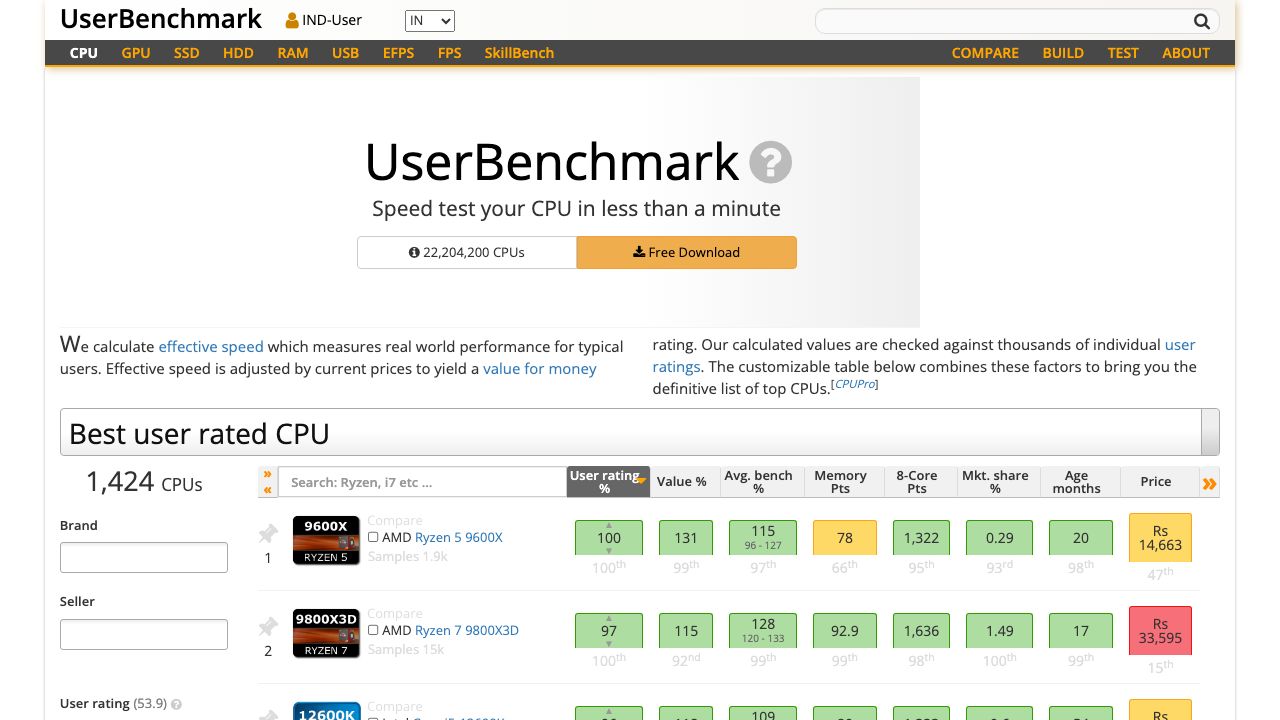Click the 1.49 market share cell
The image size is (1280, 720).
999,631
